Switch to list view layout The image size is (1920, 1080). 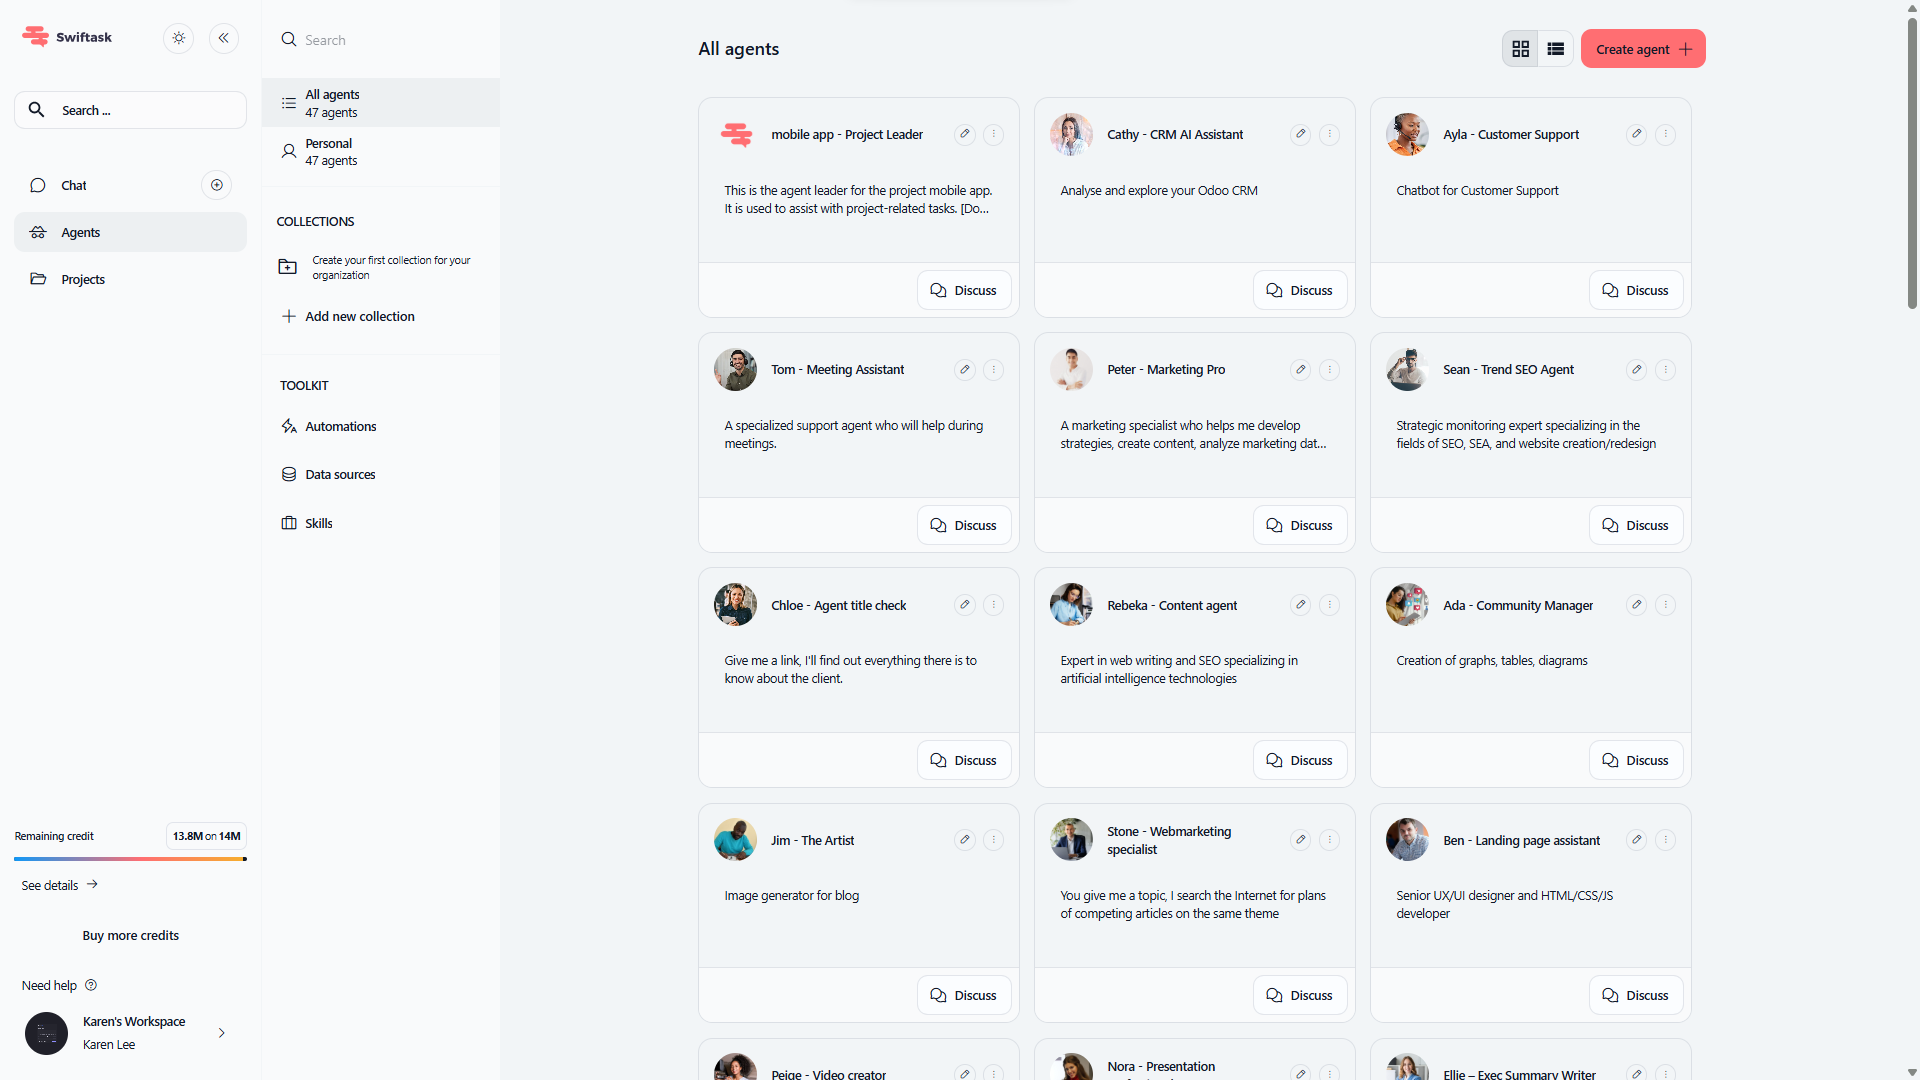click(x=1555, y=49)
